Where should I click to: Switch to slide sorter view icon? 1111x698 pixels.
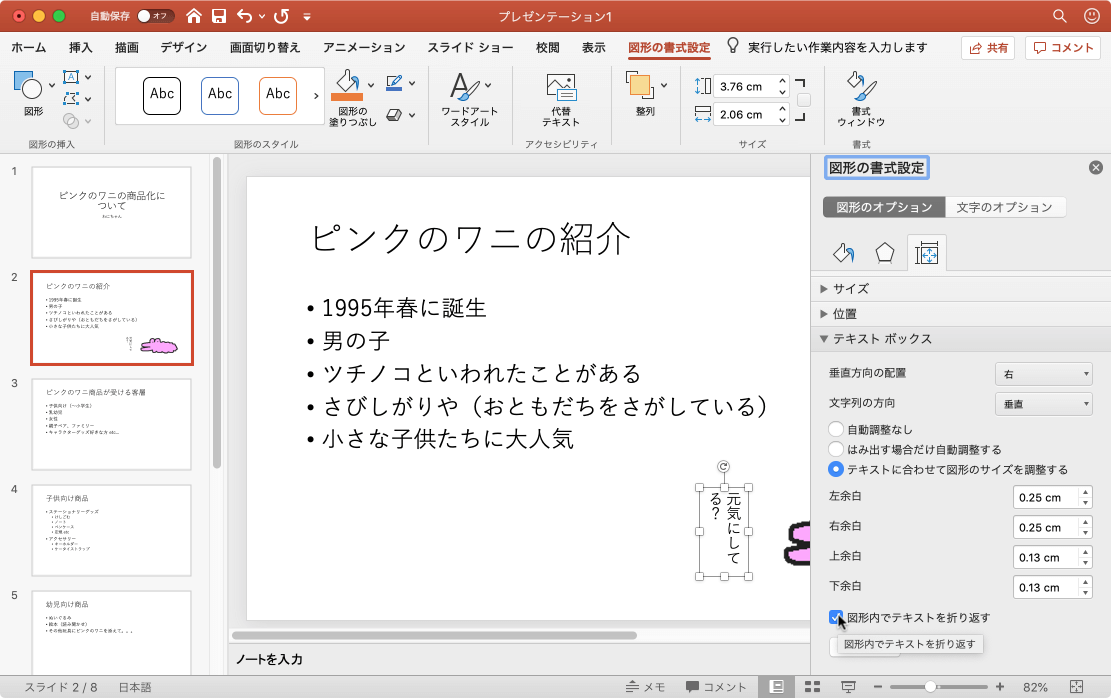point(812,687)
